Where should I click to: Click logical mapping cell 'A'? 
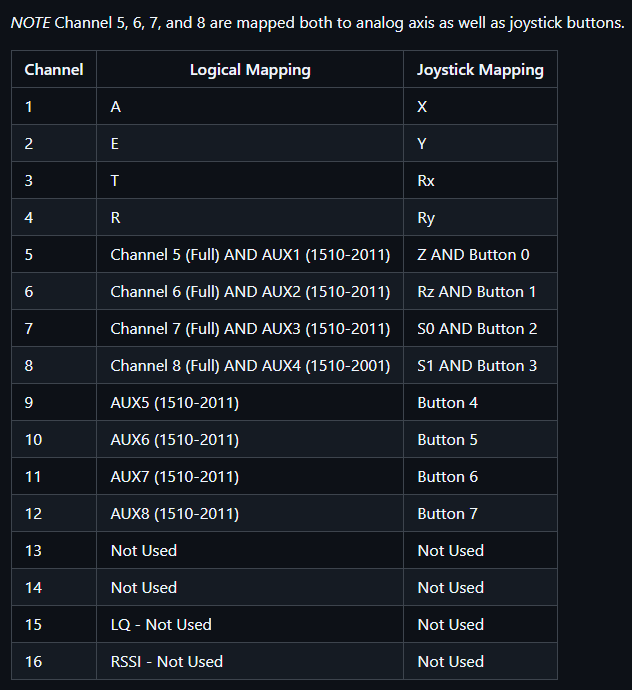coord(116,107)
